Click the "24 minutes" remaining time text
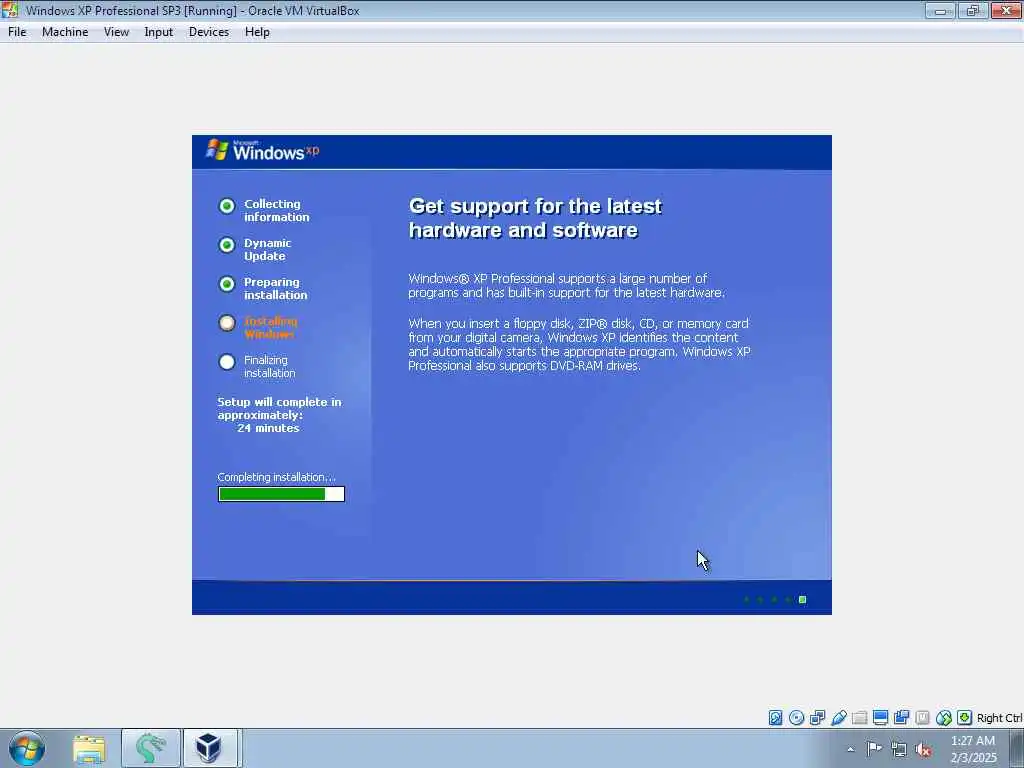 [x=268, y=428]
